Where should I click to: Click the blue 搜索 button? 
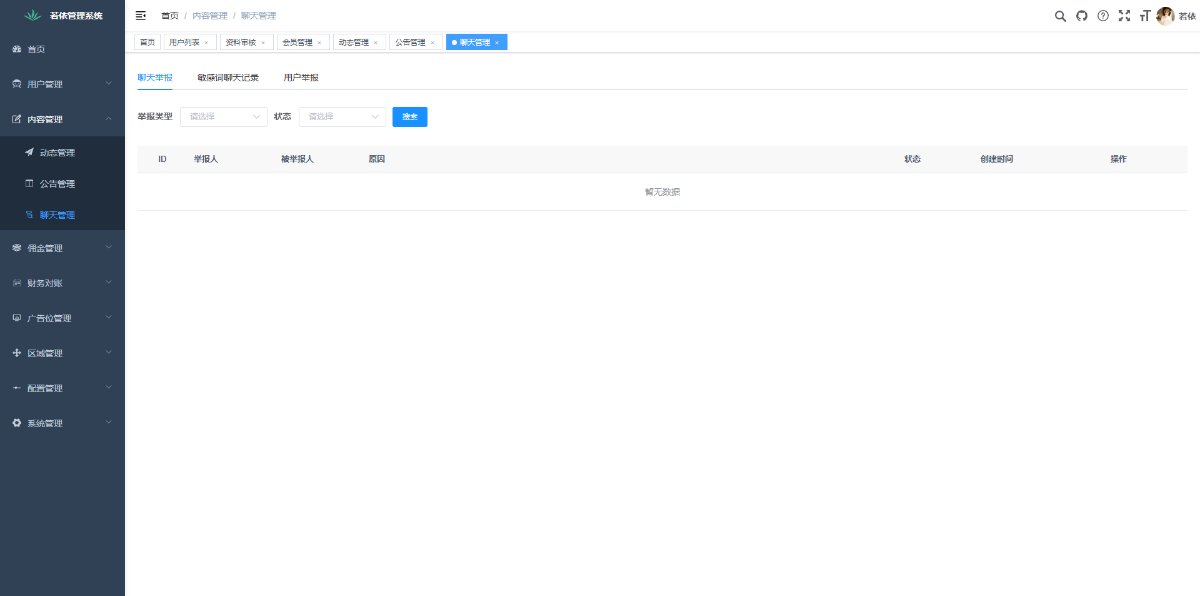point(410,117)
